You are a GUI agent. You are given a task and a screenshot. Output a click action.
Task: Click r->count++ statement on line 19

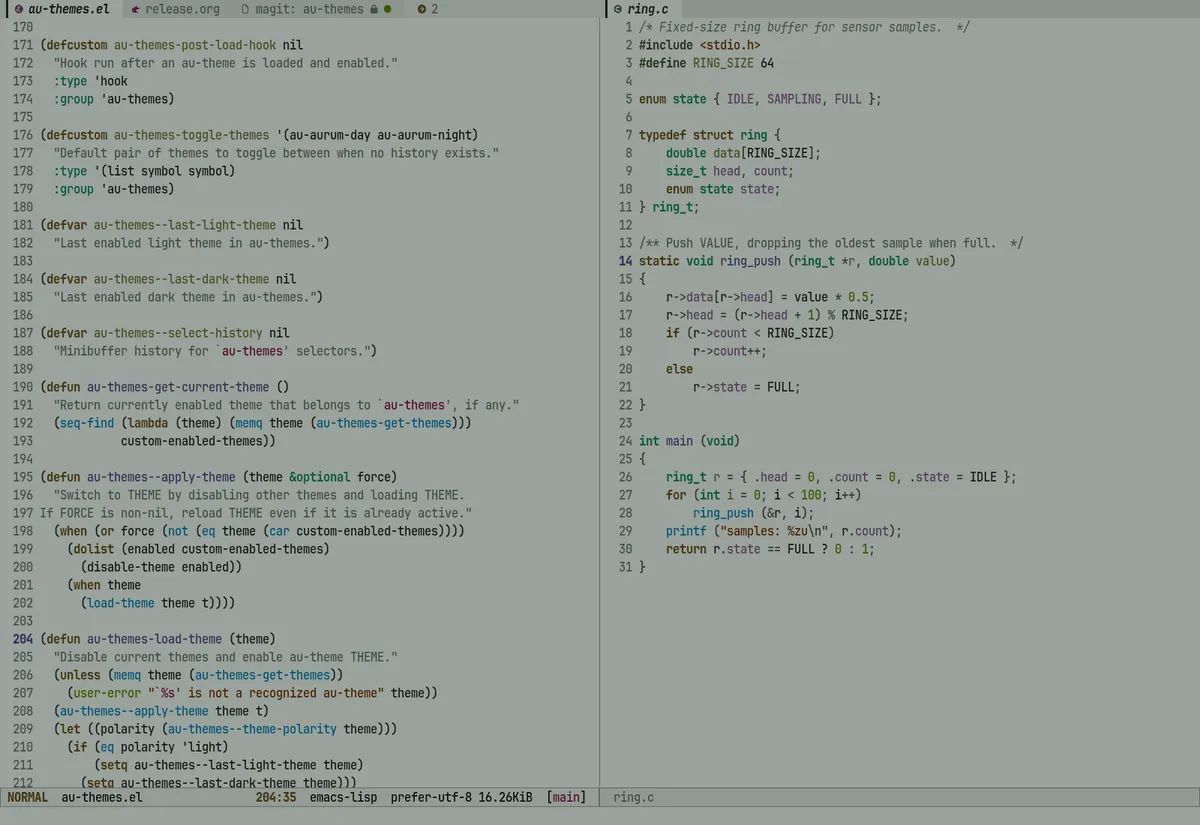pos(730,351)
